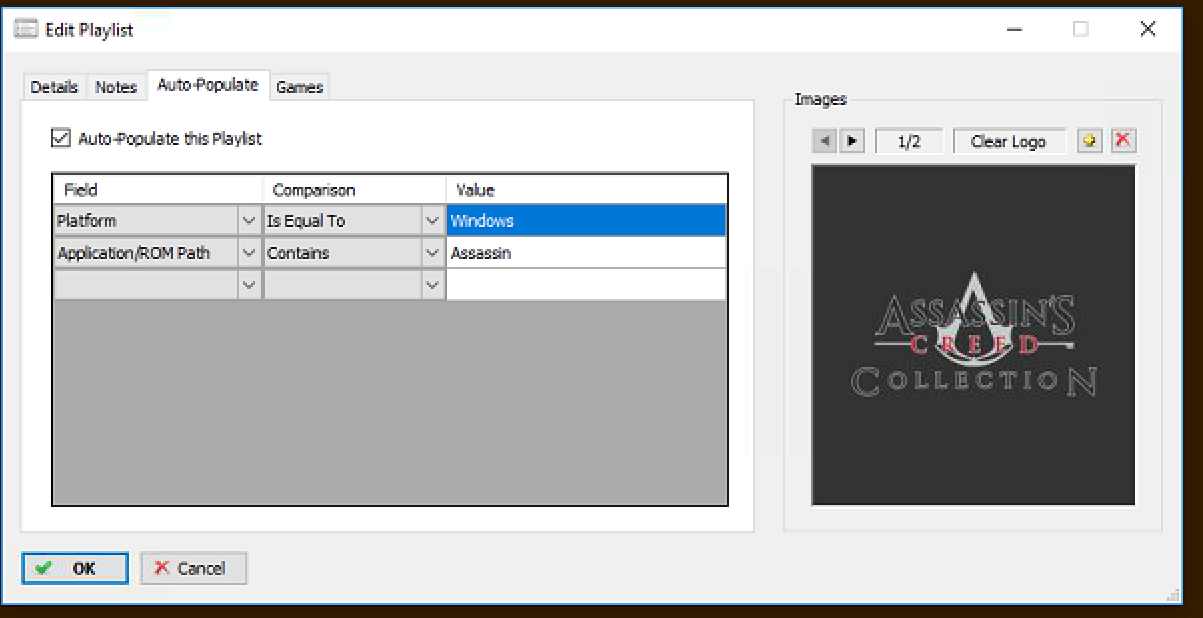Click the Value column header
This screenshot has width=1203, height=618.
click(586, 190)
